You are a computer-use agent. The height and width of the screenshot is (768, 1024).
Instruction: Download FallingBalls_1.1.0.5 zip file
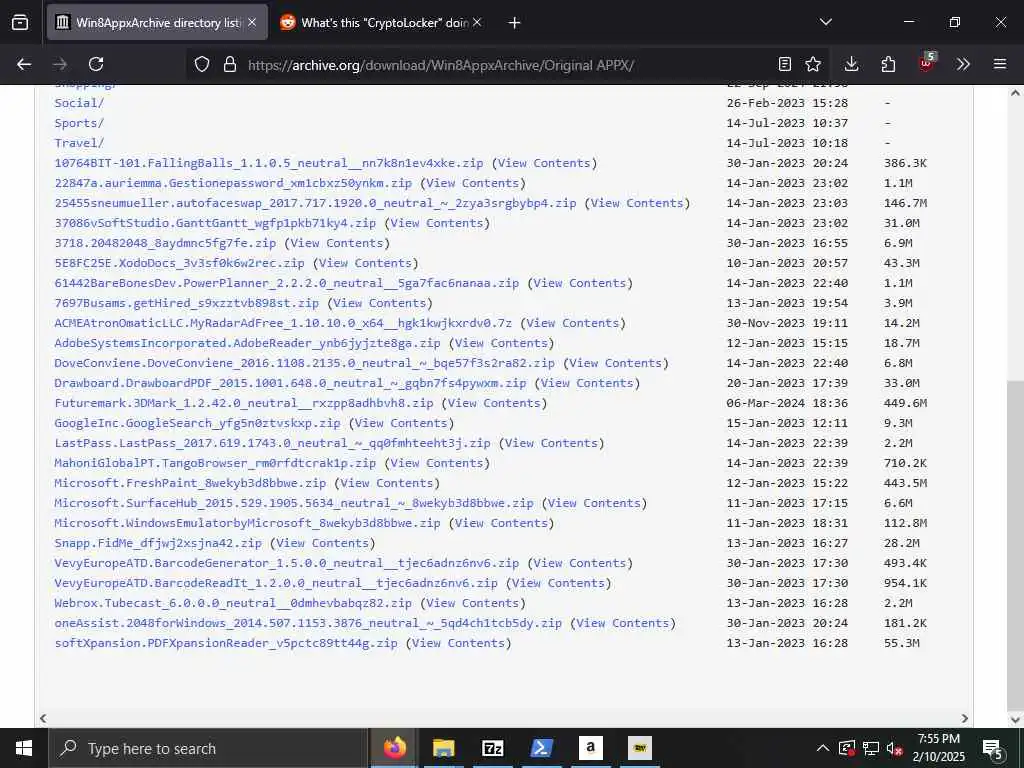[268, 163]
